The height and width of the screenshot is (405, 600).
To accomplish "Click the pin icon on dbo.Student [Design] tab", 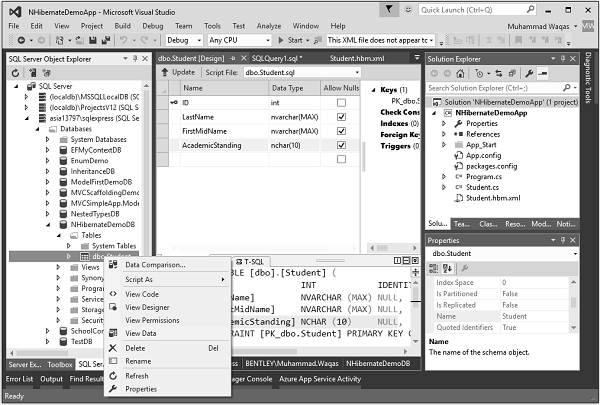I will point(233,58).
